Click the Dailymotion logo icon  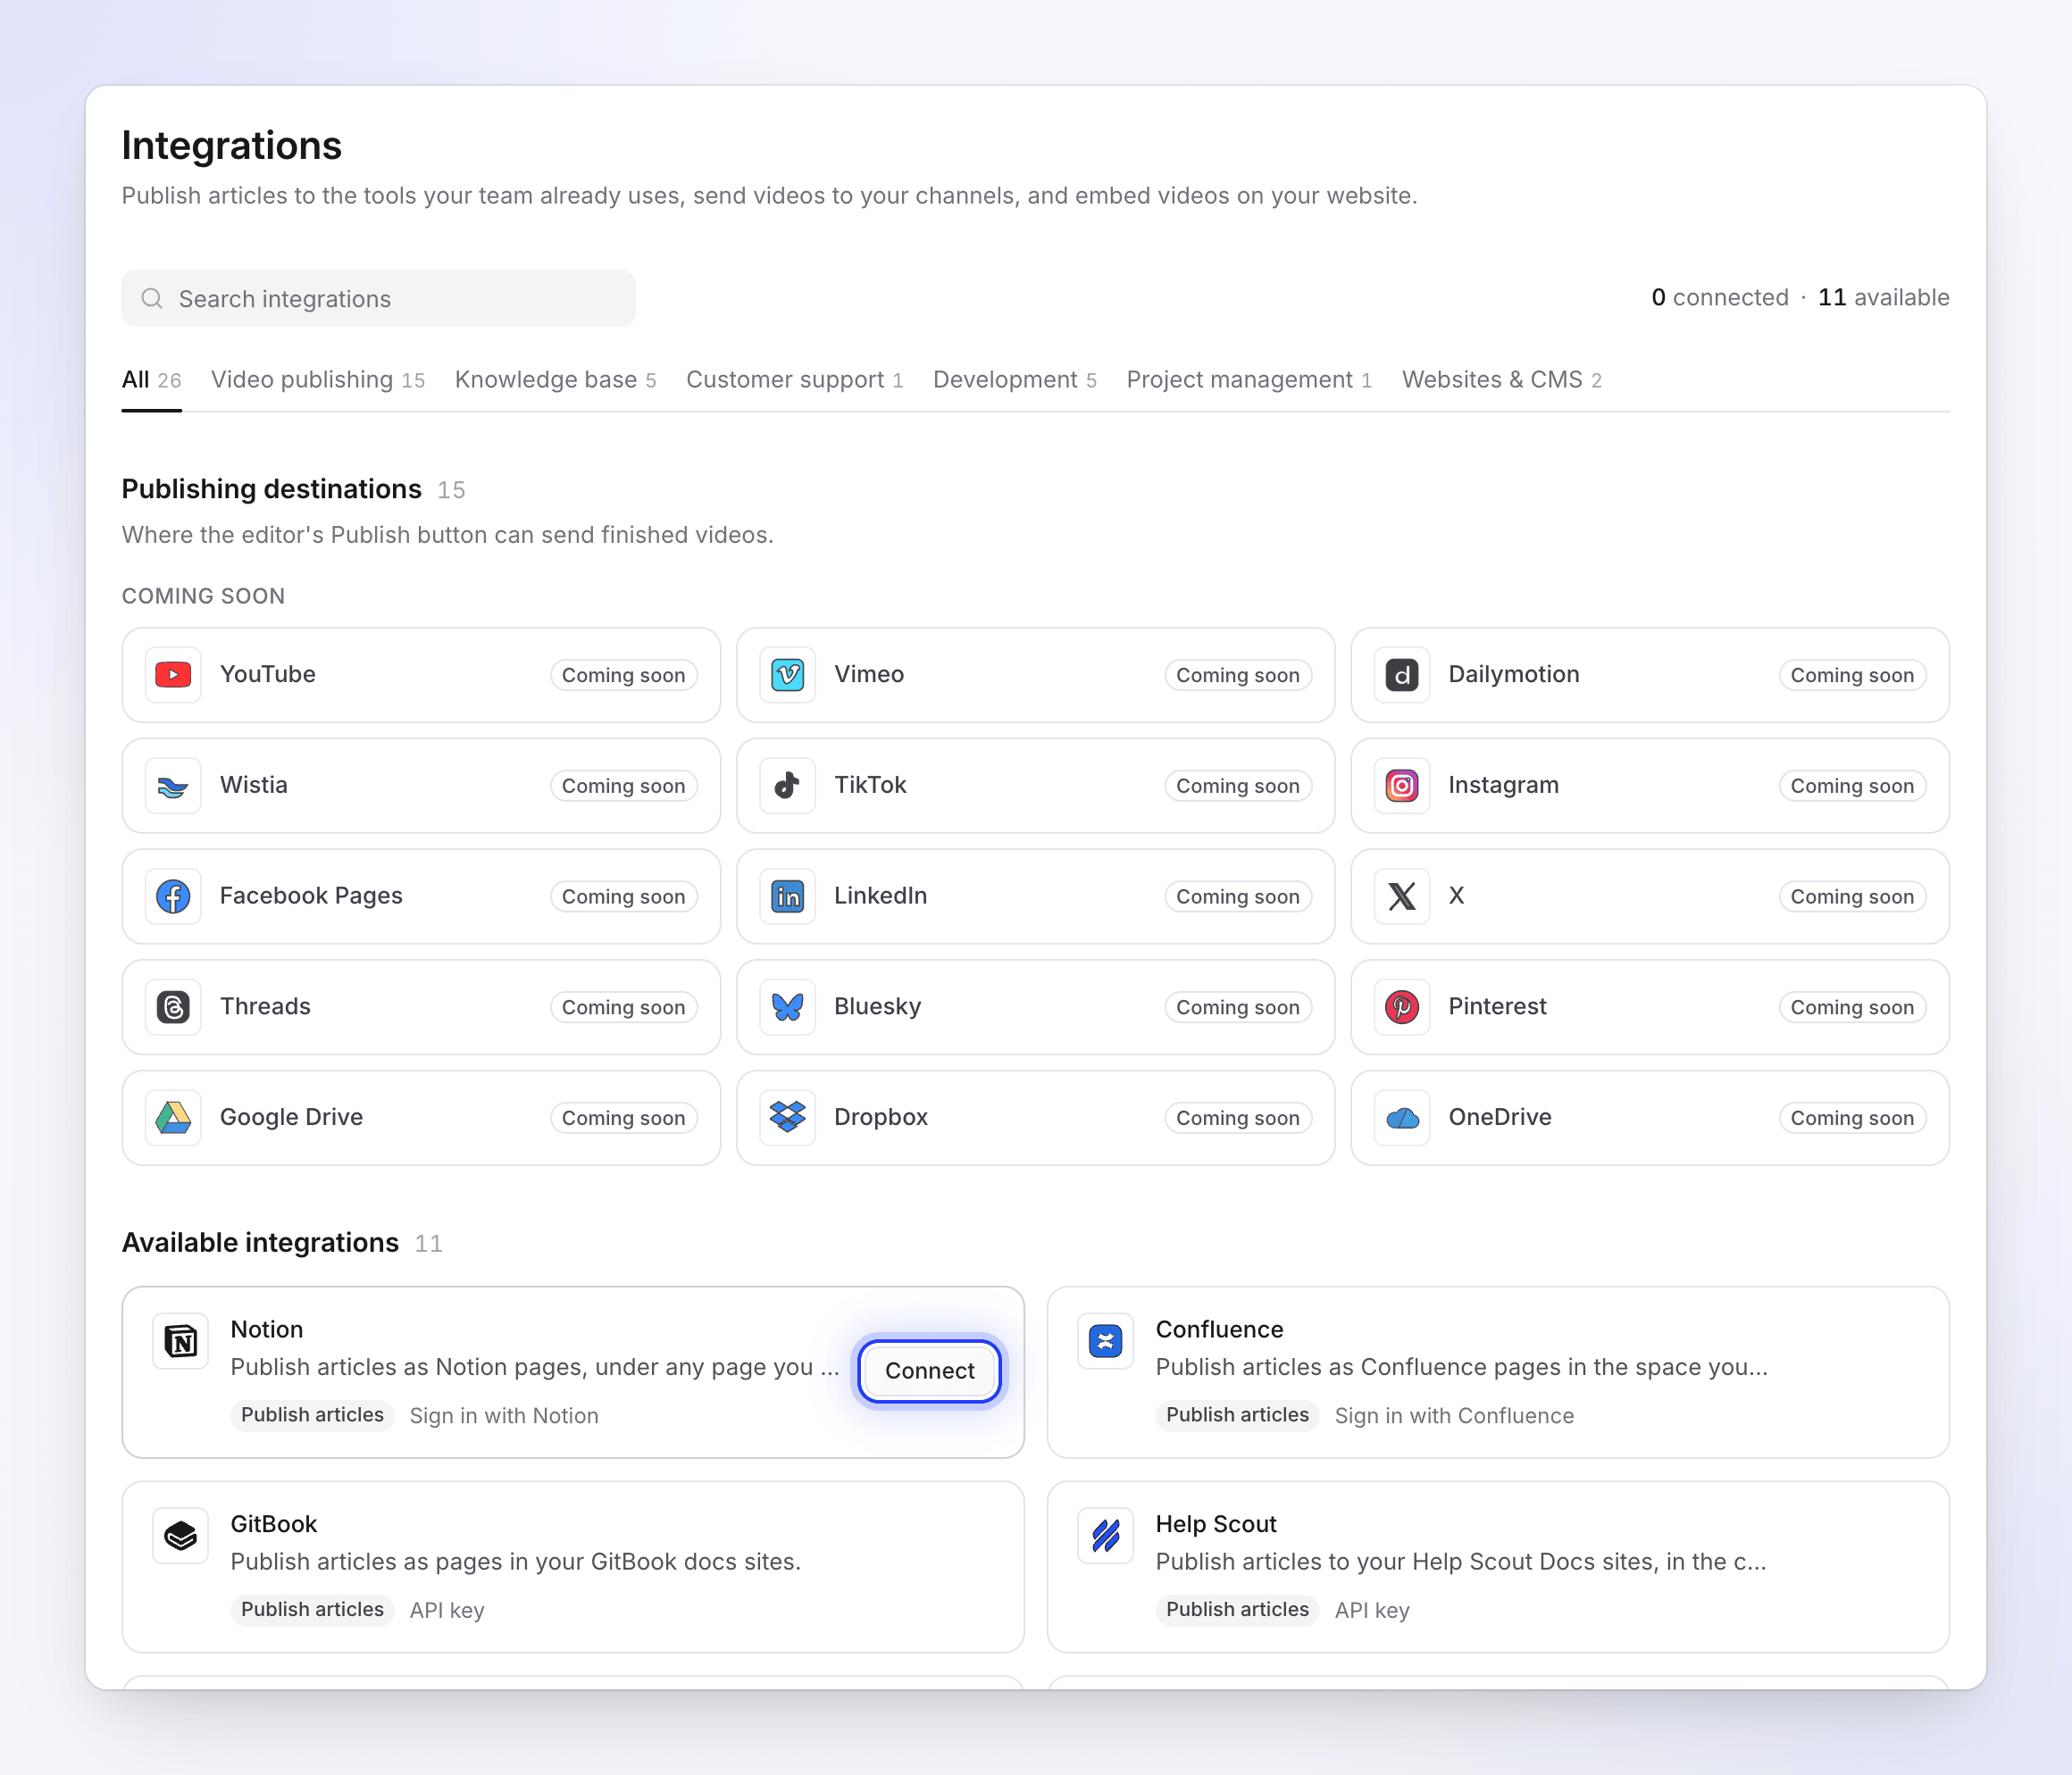pos(1402,675)
